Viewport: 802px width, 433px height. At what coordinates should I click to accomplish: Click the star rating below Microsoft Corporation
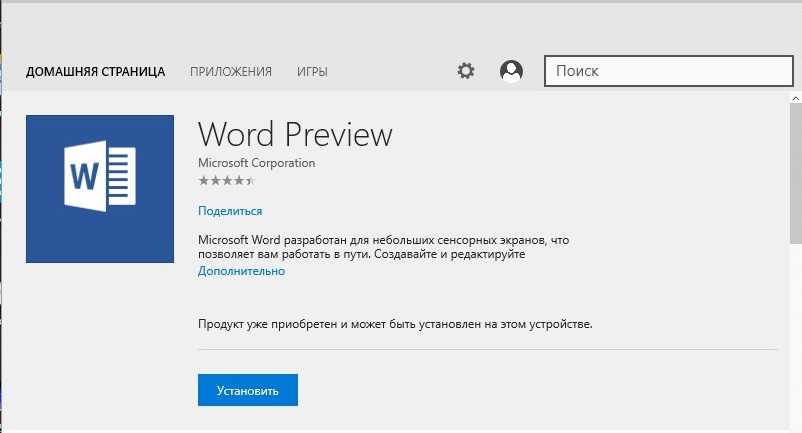226,180
